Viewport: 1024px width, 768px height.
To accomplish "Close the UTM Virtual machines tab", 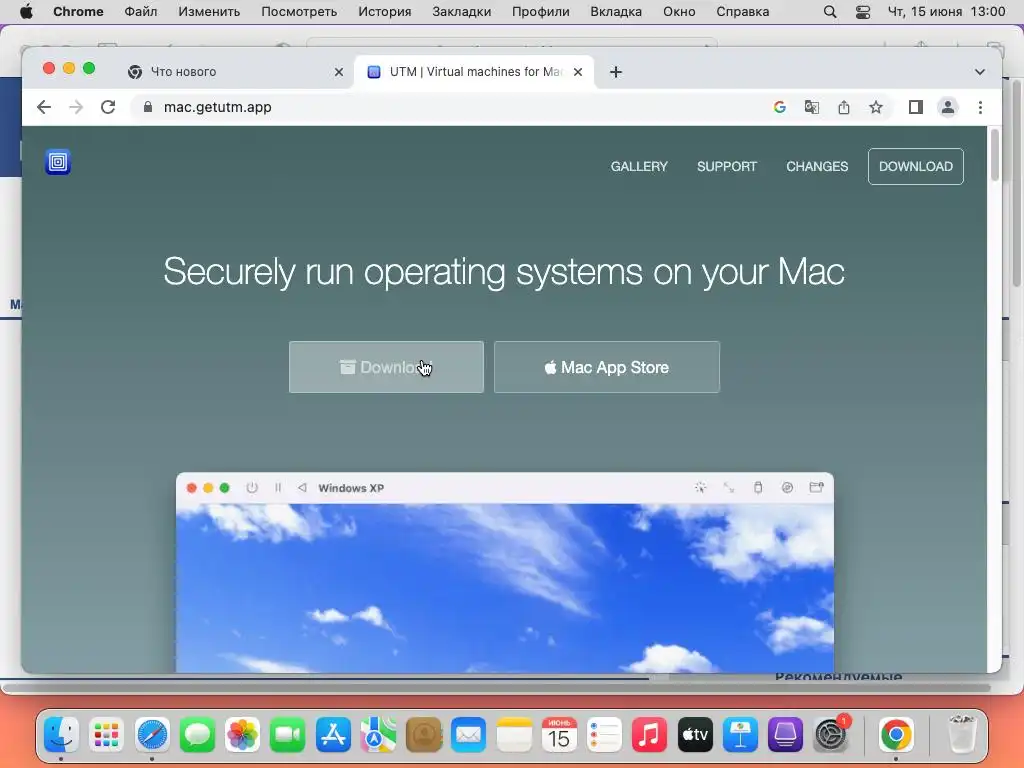I will pyautogui.click(x=578, y=72).
